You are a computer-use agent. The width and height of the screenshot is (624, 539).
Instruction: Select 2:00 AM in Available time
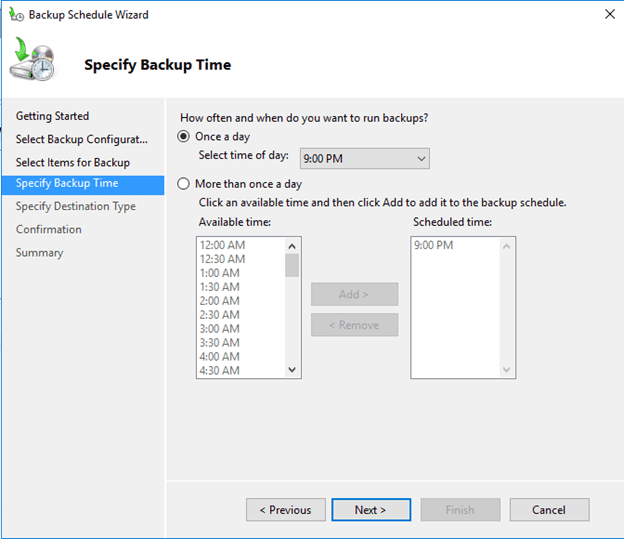click(x=220, y=301)
